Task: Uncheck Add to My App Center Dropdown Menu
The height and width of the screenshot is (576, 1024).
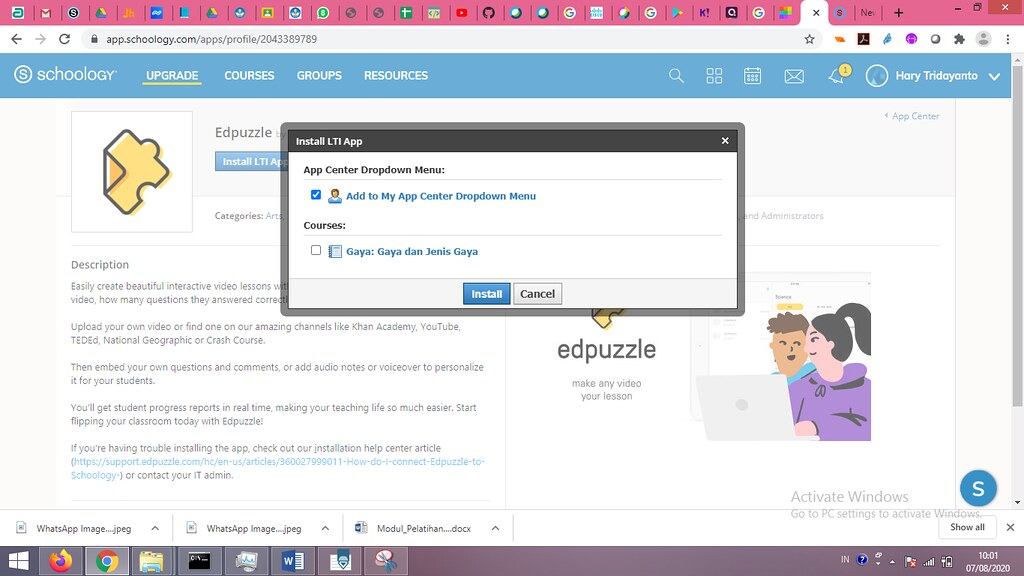Action: [316, 195]
